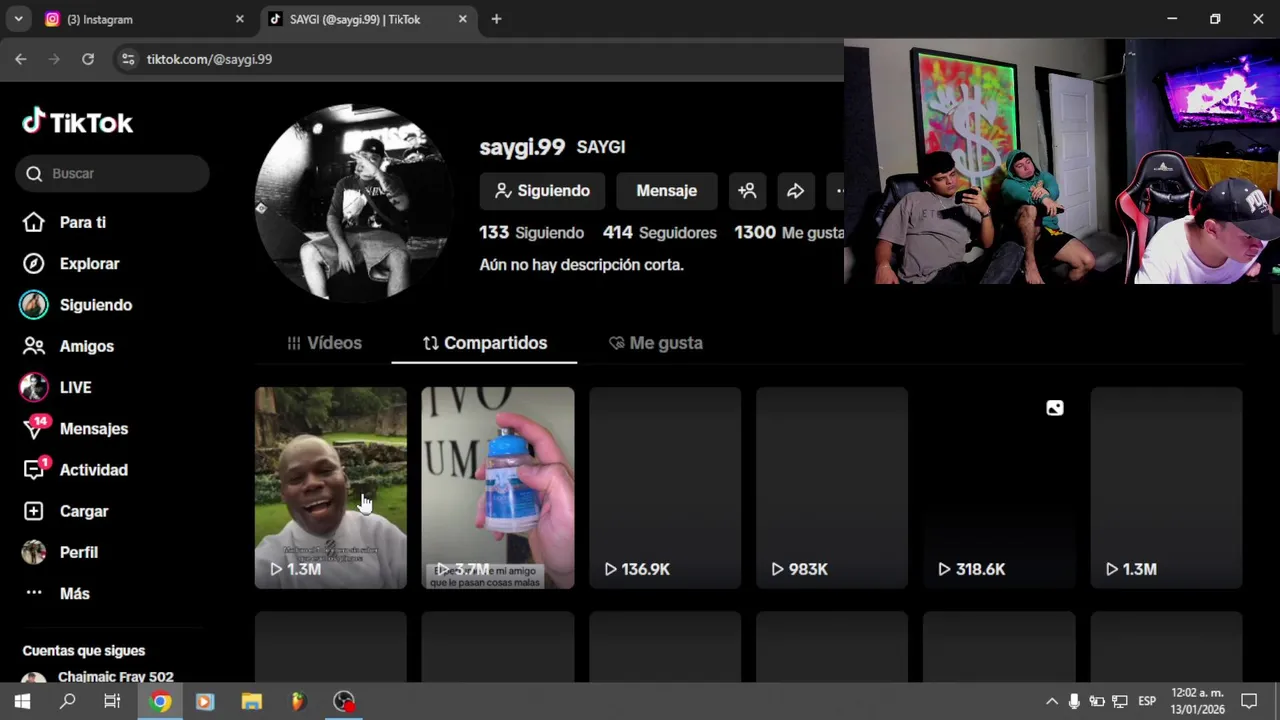Reload the TikTok page
1280x720 pixels.
click(88, 59)
